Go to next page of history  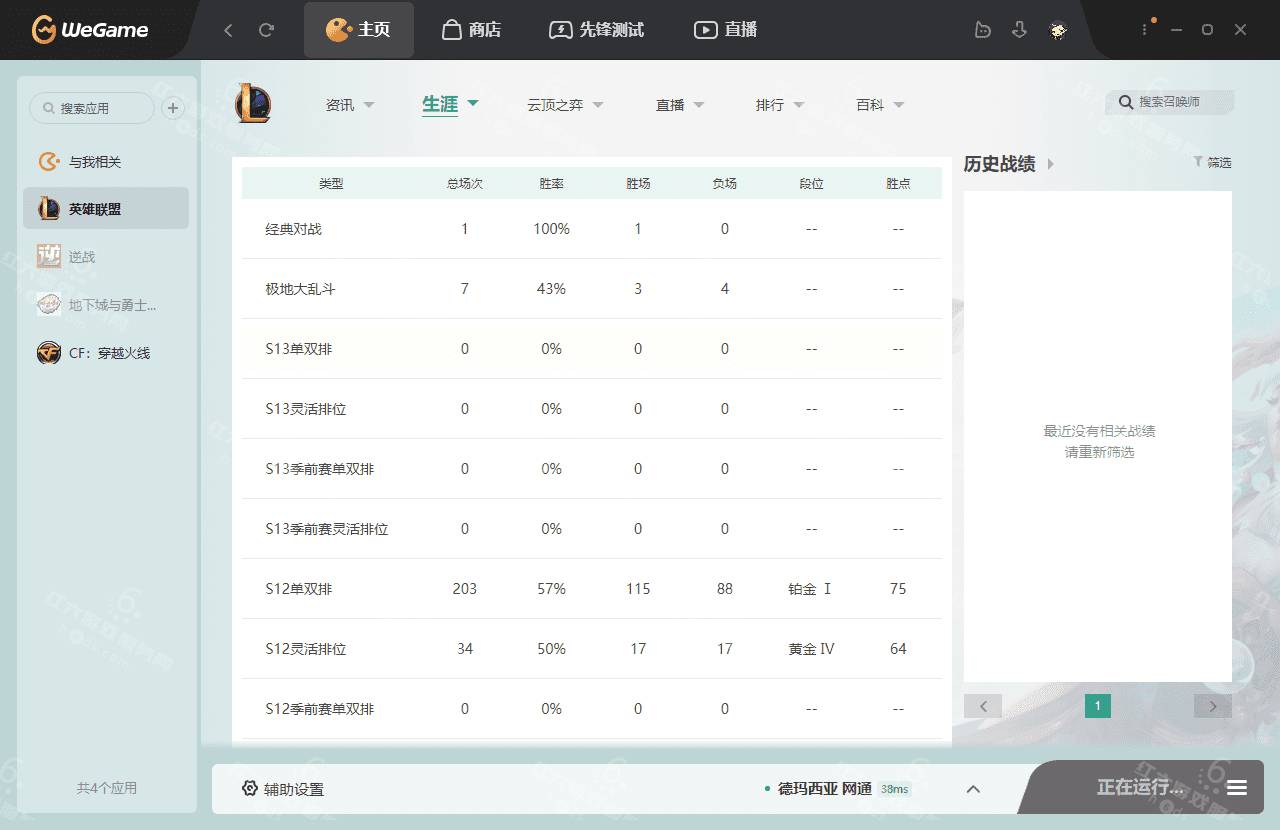tap(1213, 706)
